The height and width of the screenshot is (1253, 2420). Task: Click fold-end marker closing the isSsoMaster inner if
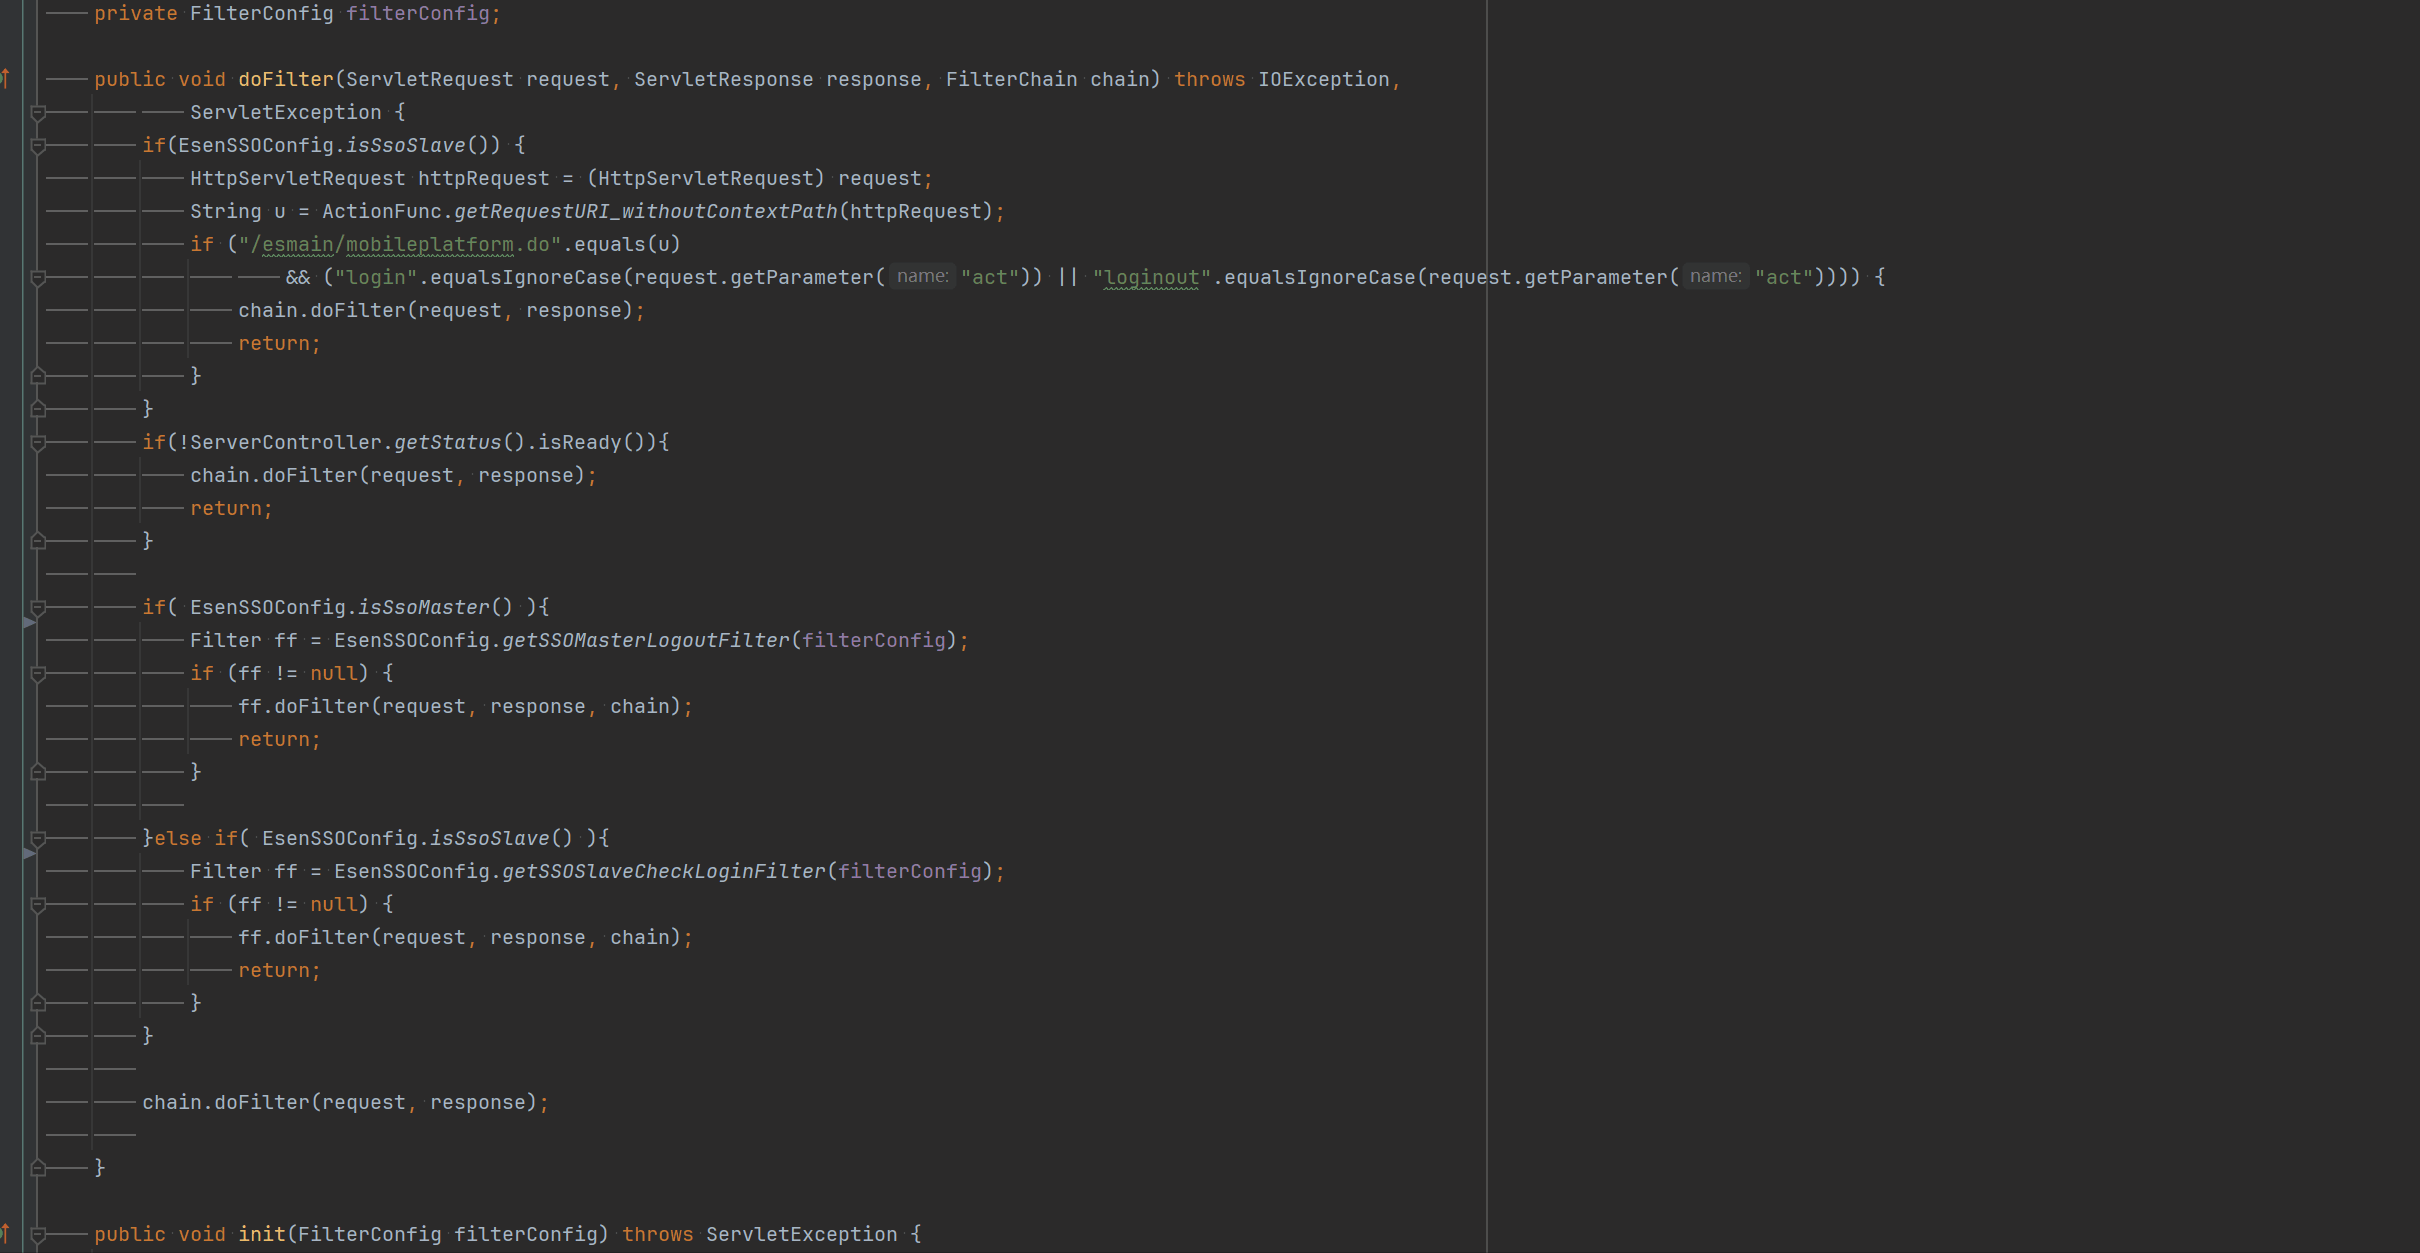coord(38,772)
